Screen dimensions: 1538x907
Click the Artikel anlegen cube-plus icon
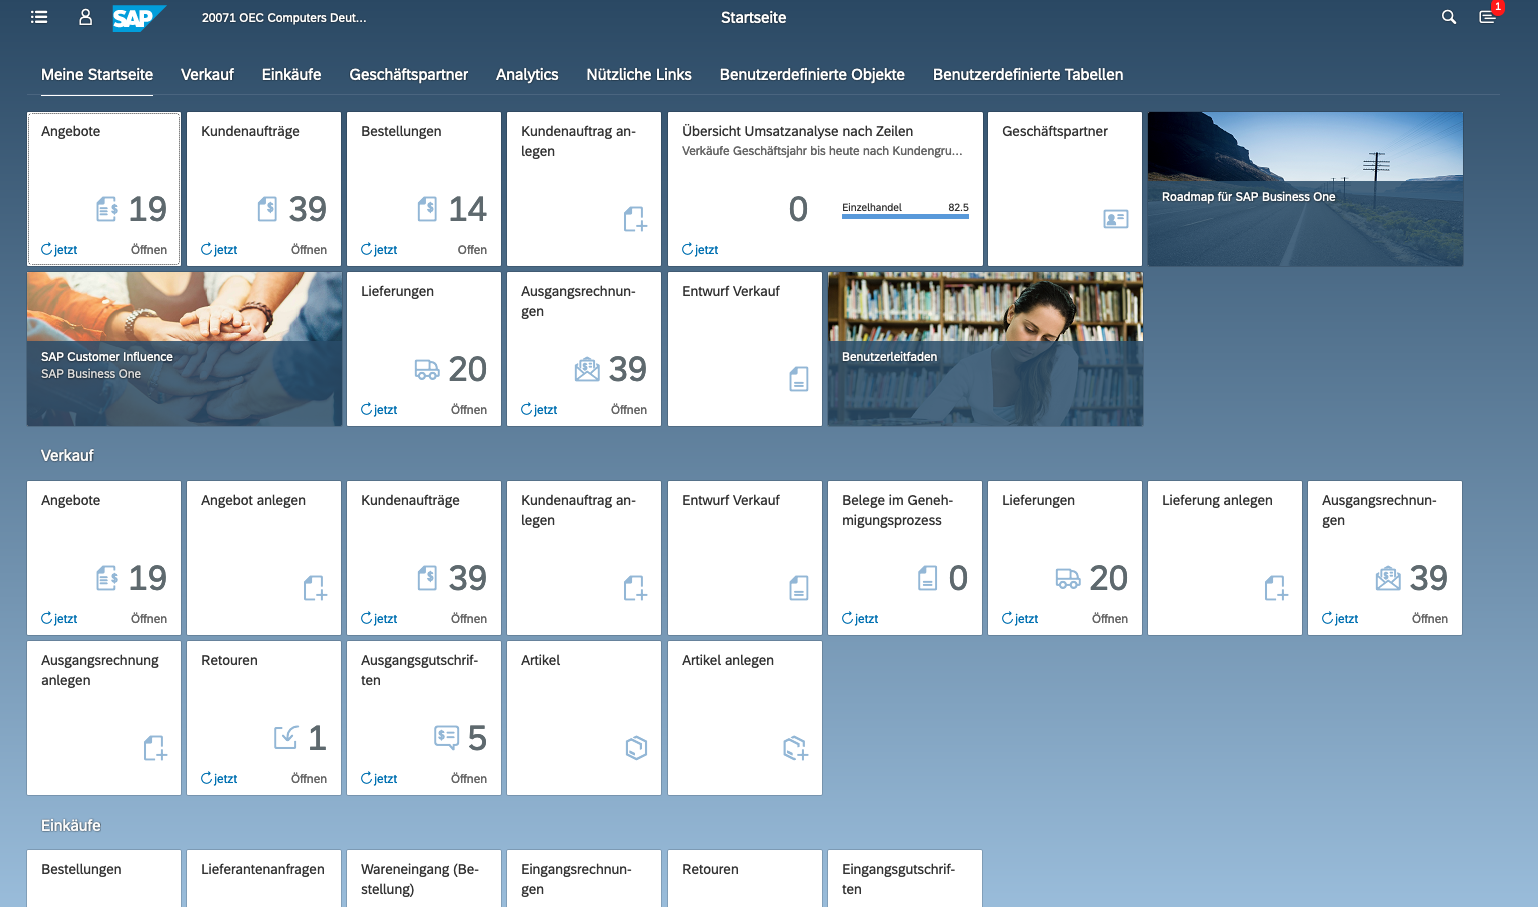795,748
